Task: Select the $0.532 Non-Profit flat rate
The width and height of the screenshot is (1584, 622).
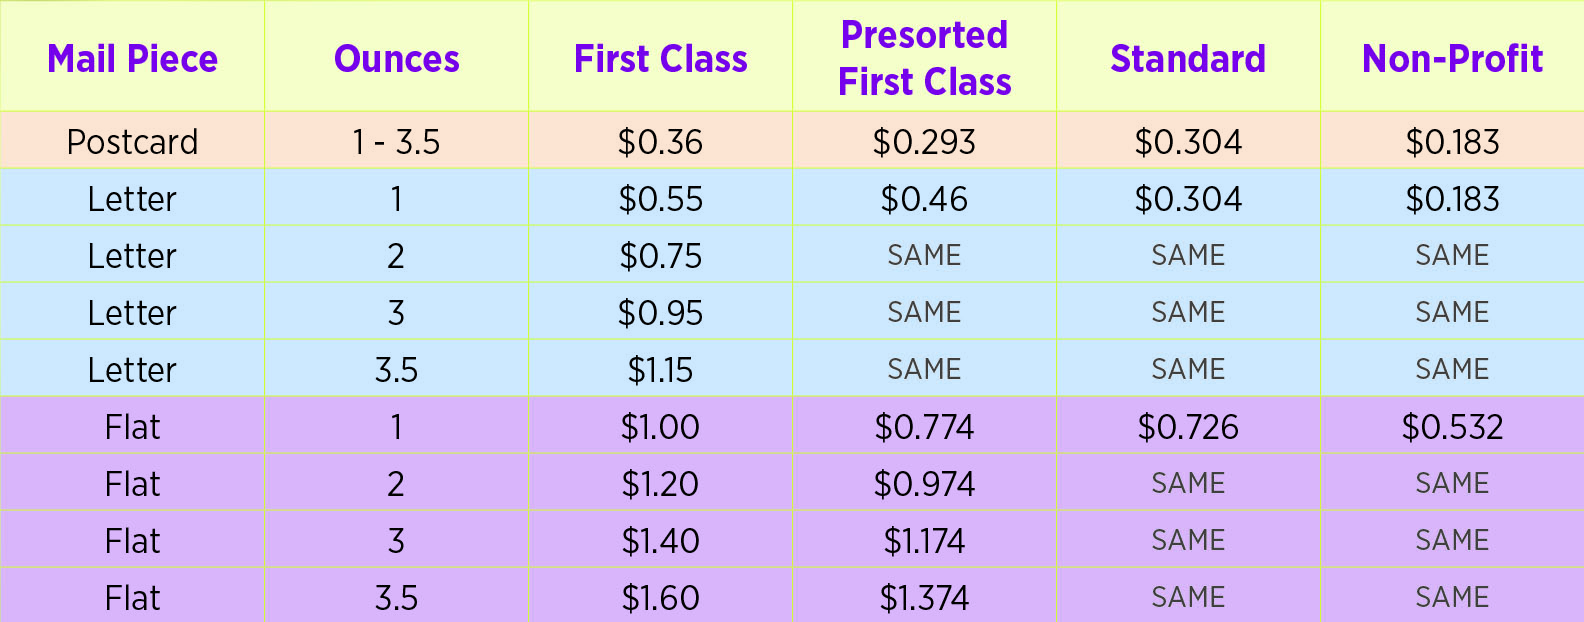Action: [x=1452, y=427]
